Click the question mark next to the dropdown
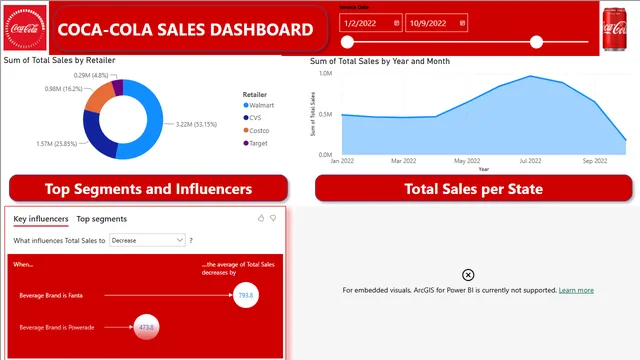Image resolution: width=640 pixels, height=360 pixels. pyautogui.click(x=191, y=240)
